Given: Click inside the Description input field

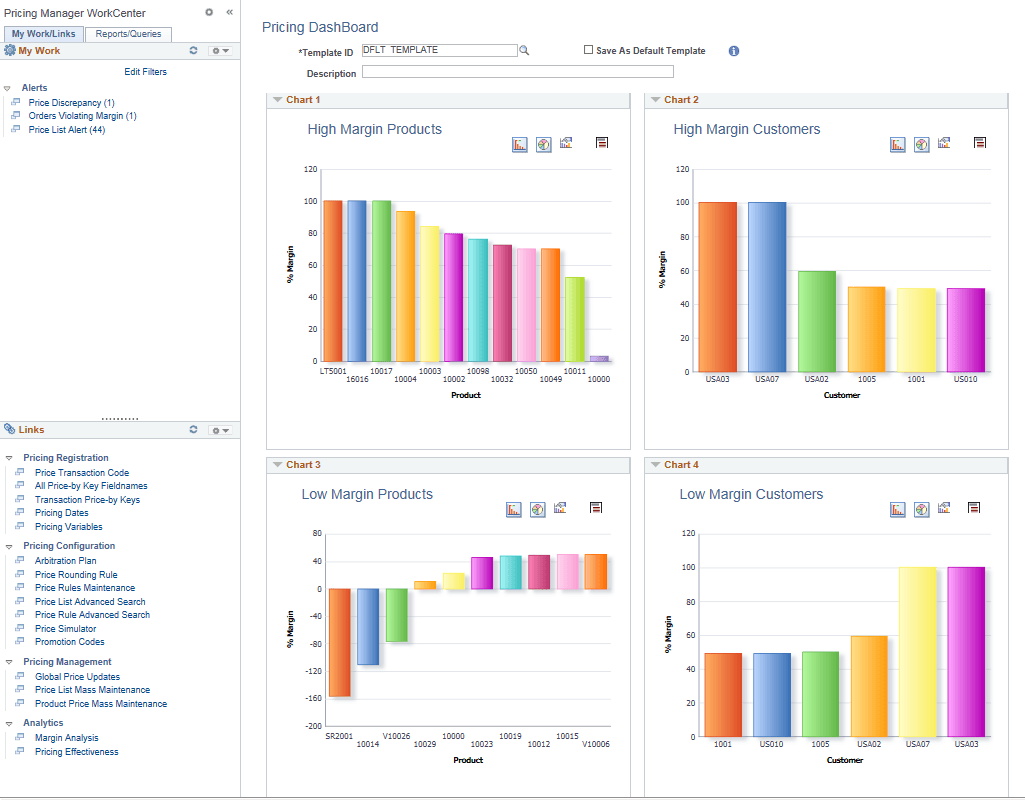Looking at the screenshot, I should point(517,71).
